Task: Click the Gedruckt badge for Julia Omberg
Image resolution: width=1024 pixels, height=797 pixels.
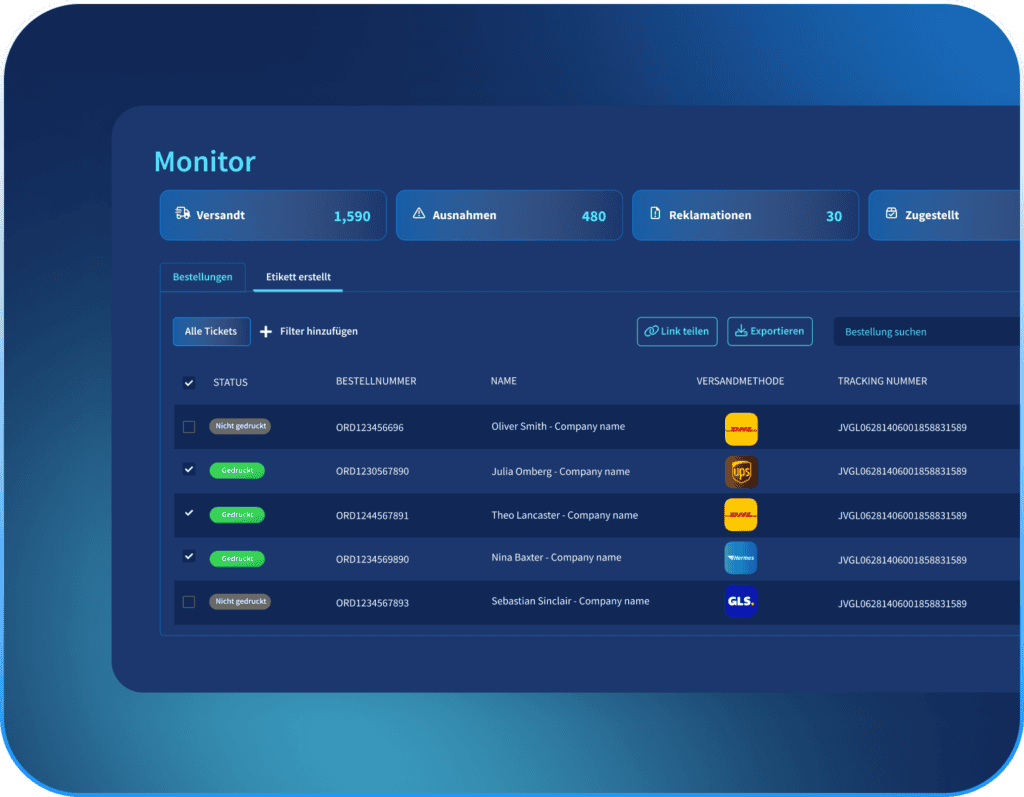Action: [x=237, y=470]
